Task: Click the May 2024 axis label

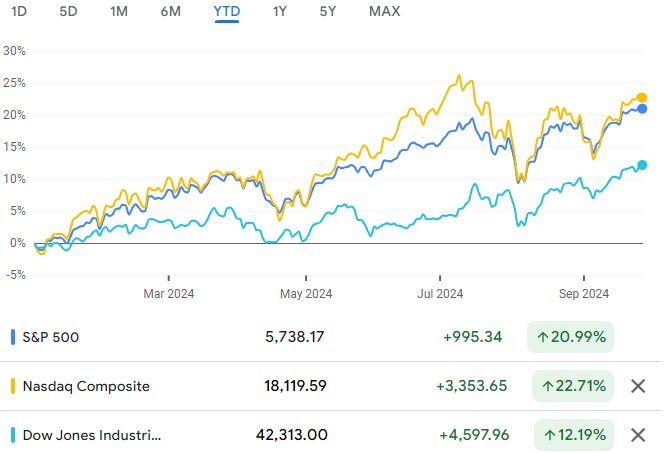Action: click(306, 294)
